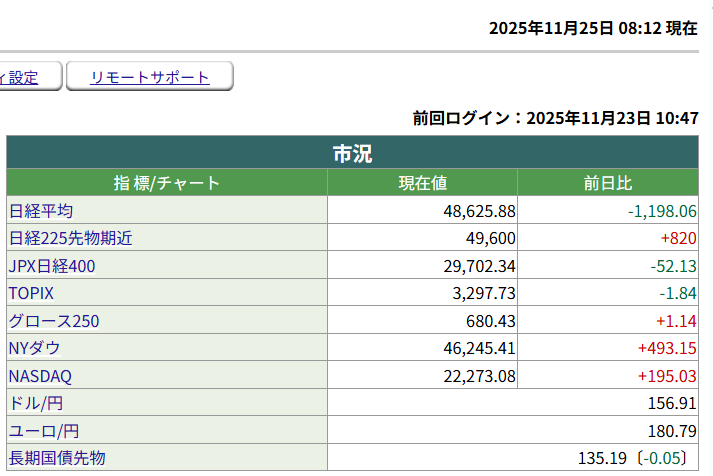Screen dimensions: 713x476
Task: Click the partially visible 設定 button
Action: (x=28, y=77)
